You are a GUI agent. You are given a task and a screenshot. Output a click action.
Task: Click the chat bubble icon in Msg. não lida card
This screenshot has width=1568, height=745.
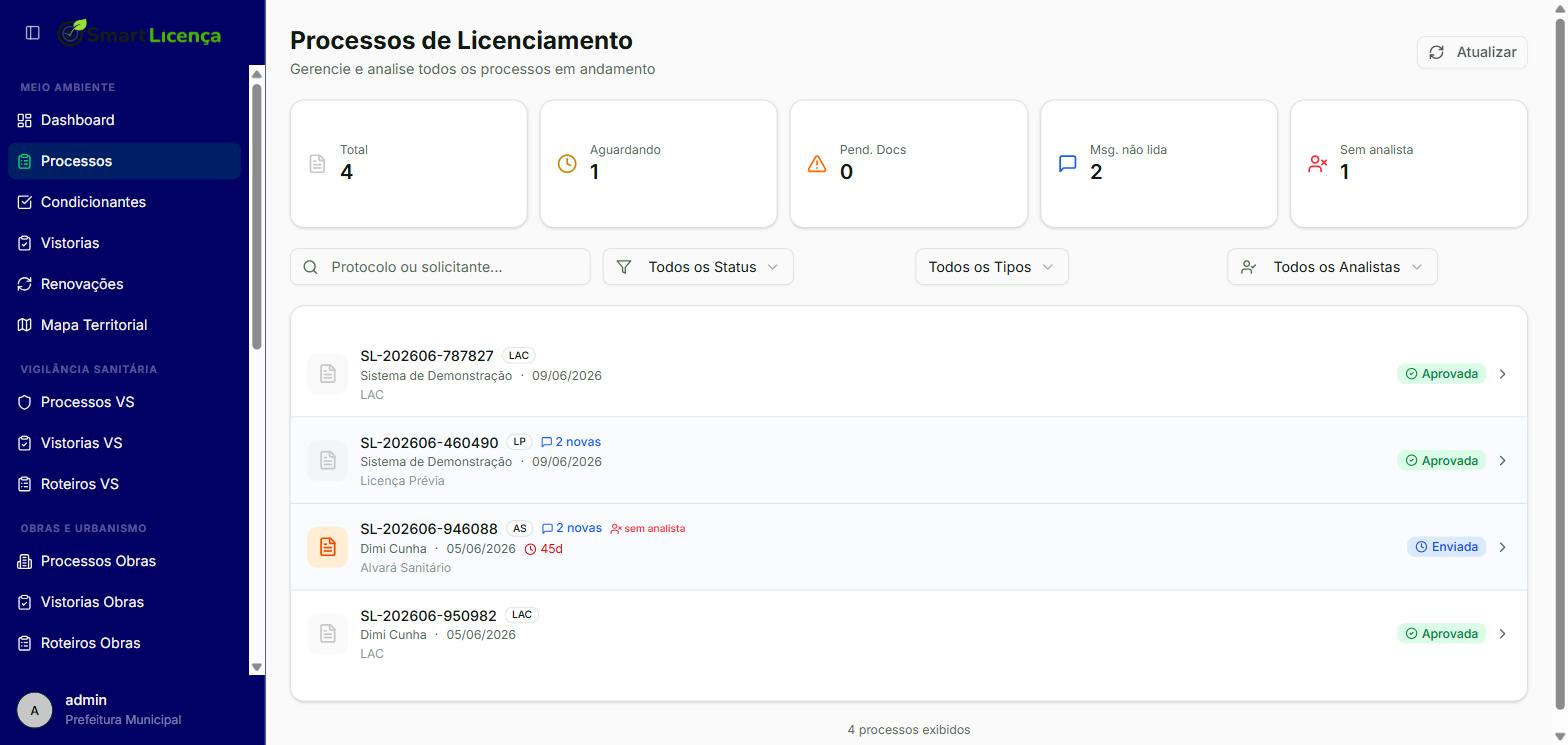coord(1067,163)
